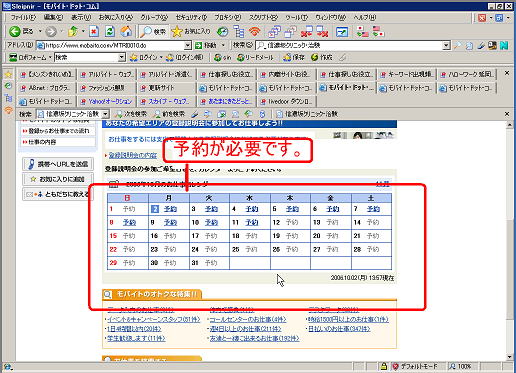Open the 移動 button dropdown arrow
516x373 pixels.
click(x=223, y=45)
